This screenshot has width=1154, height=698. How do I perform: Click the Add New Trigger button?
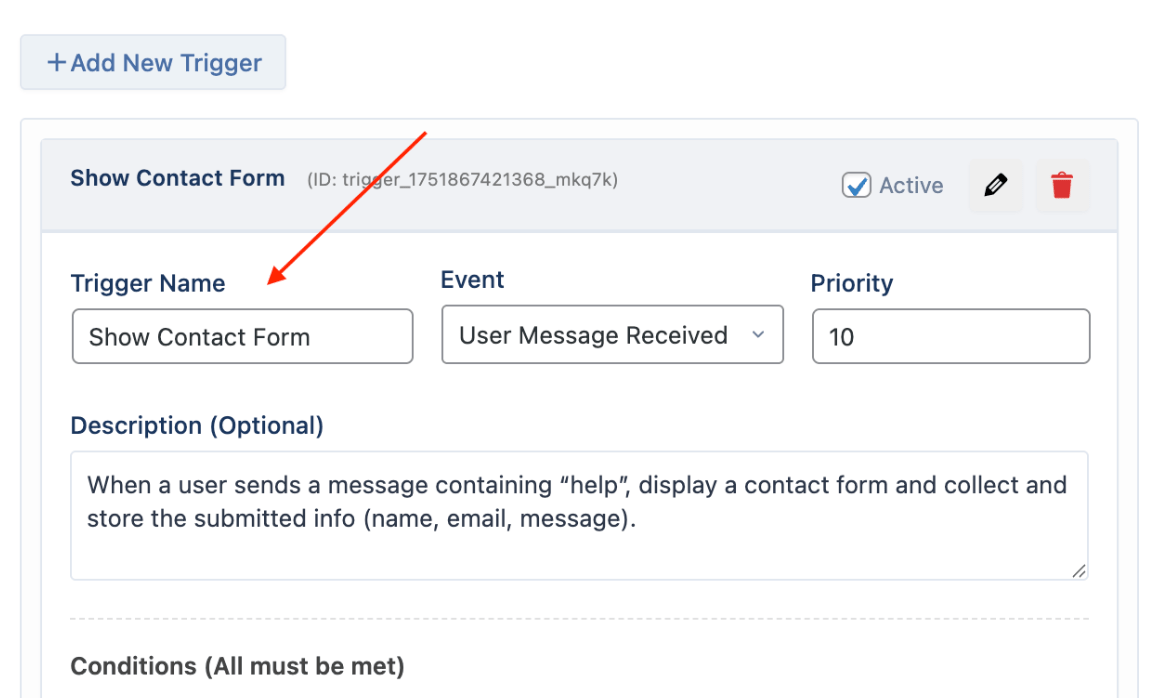(x=153, y=63)
